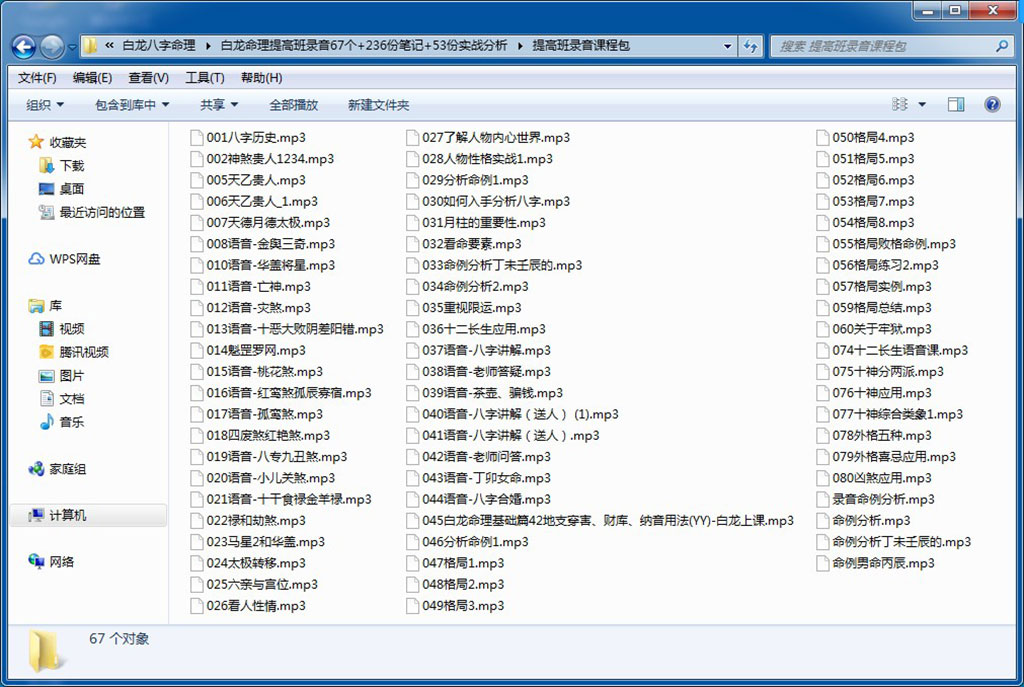1024x687 pixels.
Task: Select file icon of 001八字历史.mp3
Action: pos(196,138)
